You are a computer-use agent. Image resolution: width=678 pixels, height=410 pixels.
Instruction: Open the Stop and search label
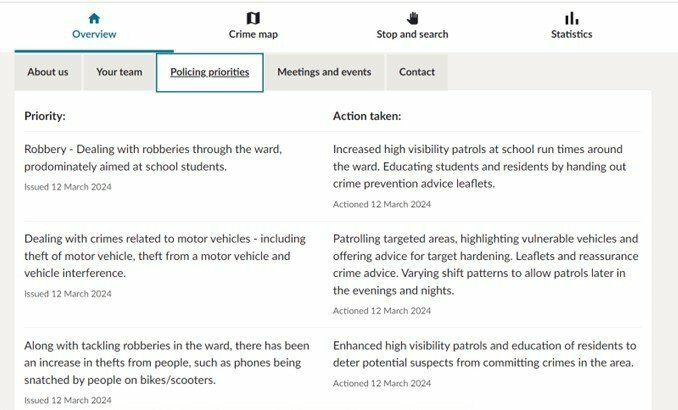coord(413,34)
